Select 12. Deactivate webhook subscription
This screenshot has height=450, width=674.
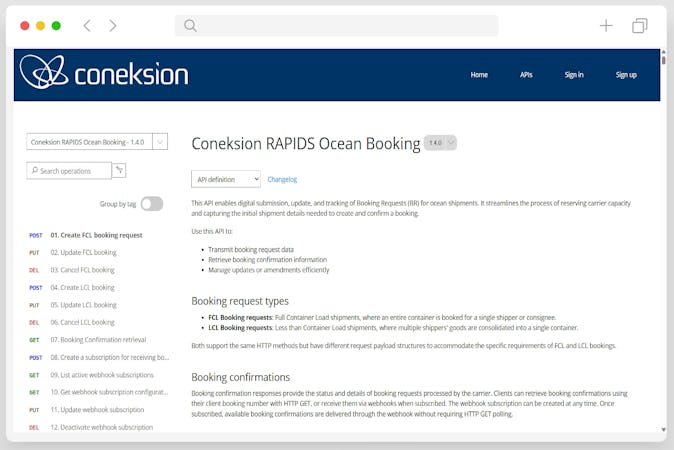[x=102, y=427]
